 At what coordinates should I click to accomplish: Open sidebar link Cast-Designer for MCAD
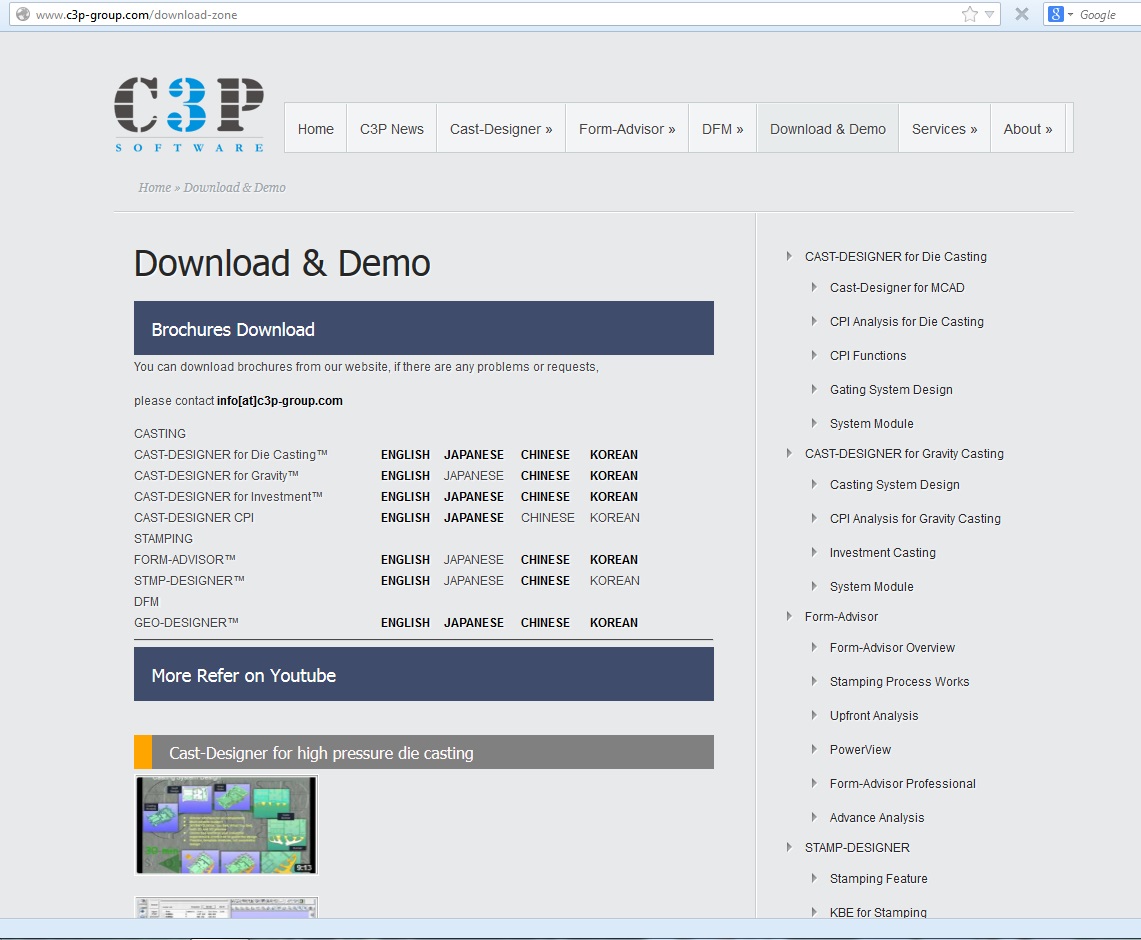coord(897,288)
